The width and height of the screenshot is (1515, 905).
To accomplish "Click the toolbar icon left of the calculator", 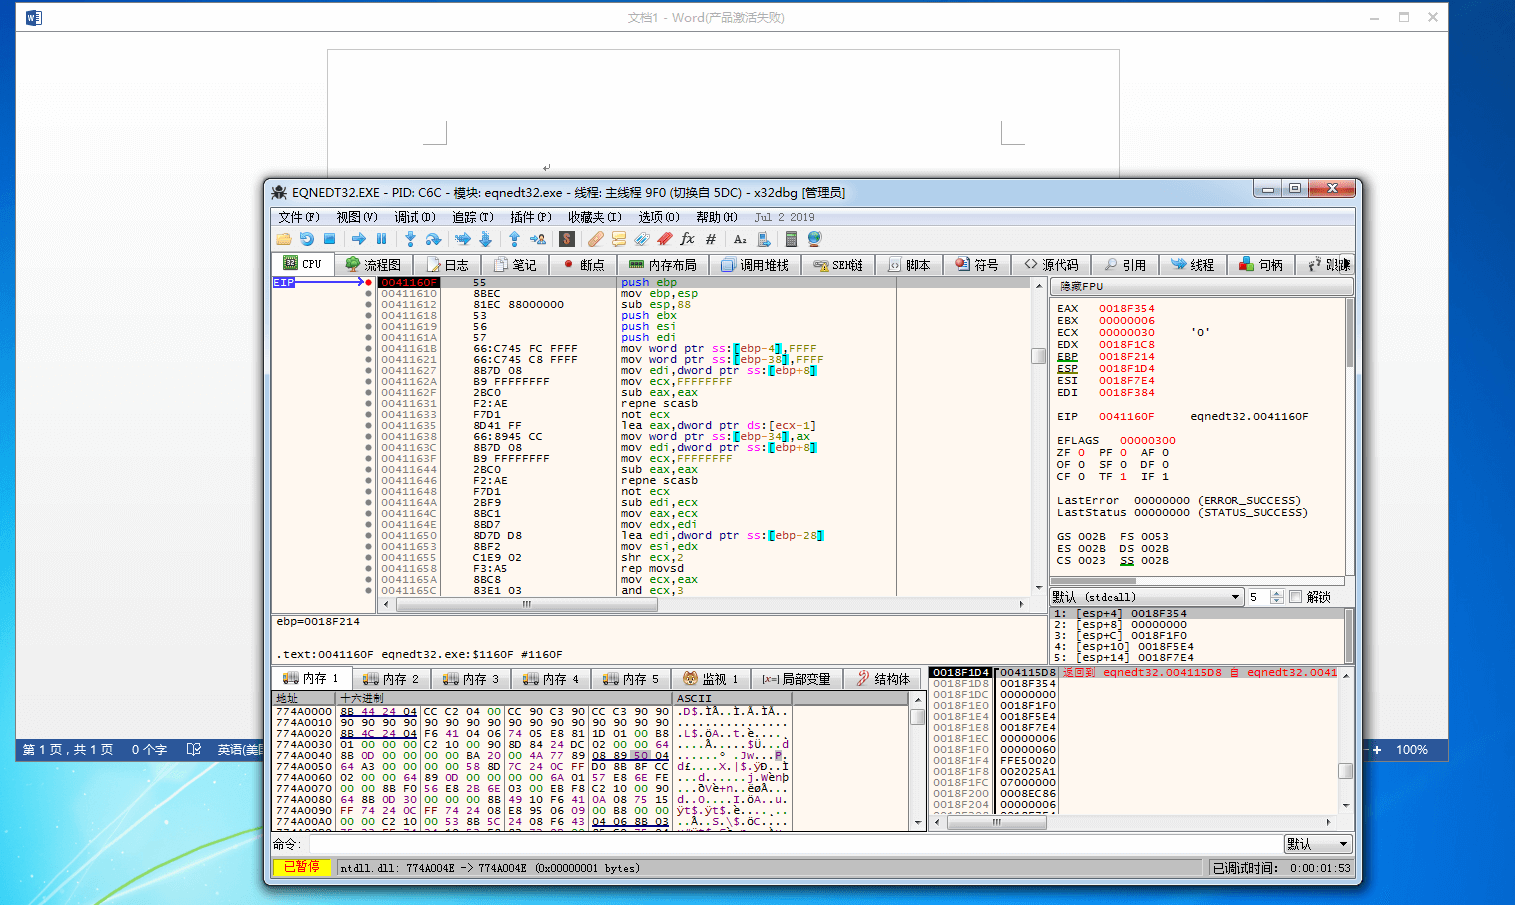I will (x=764, y=239).
